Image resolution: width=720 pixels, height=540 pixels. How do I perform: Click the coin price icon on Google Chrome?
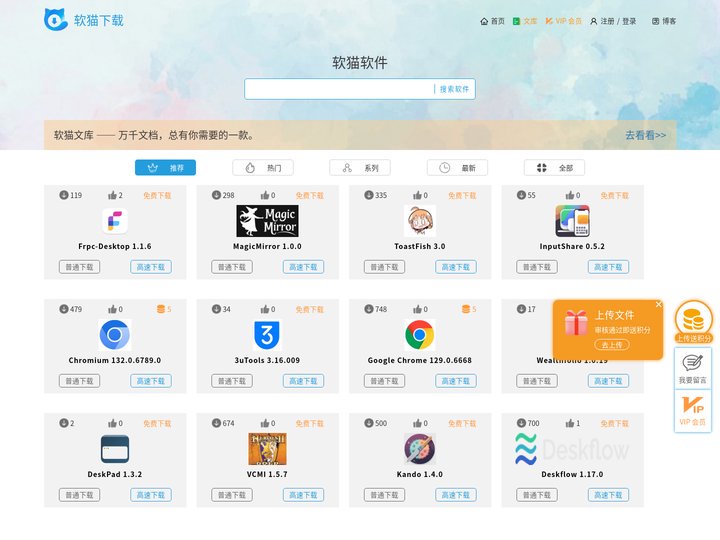[x=466, y=309]
